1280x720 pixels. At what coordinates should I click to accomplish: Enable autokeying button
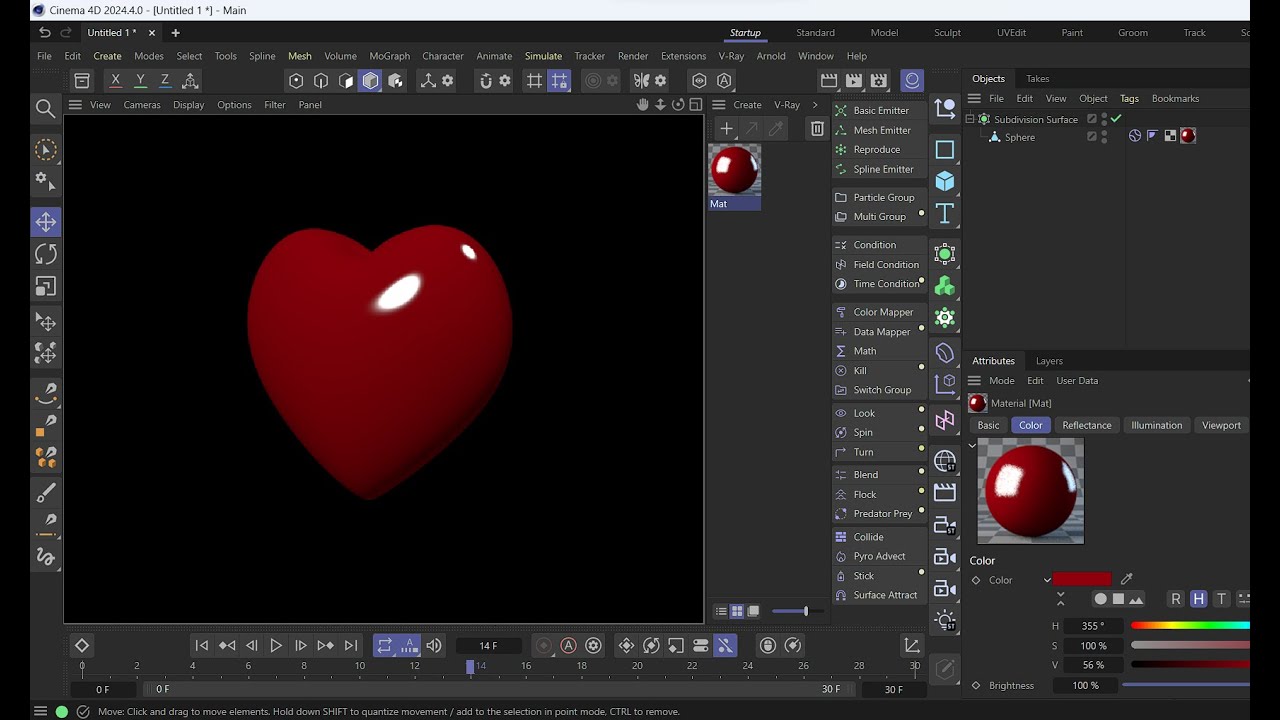(568, 646)
